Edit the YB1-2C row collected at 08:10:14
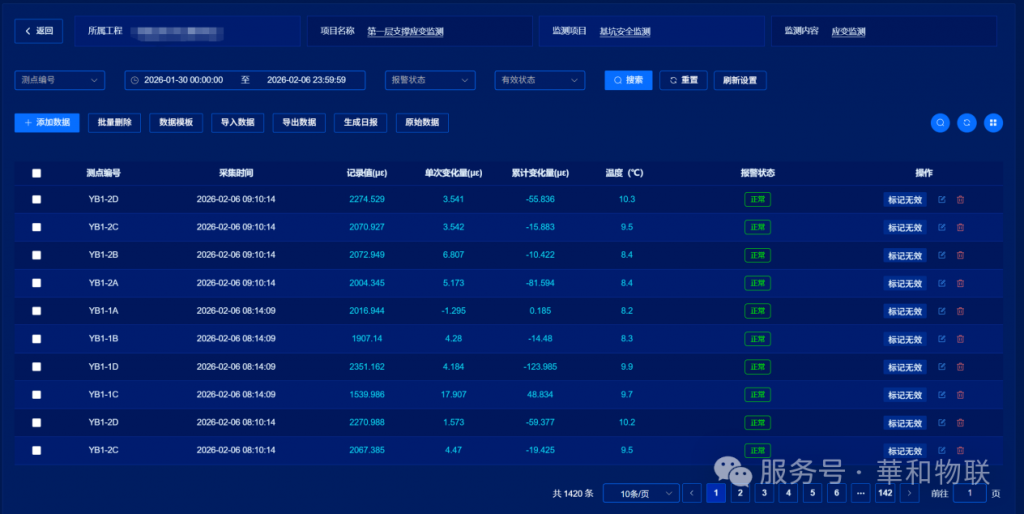 tap(942, 450)
